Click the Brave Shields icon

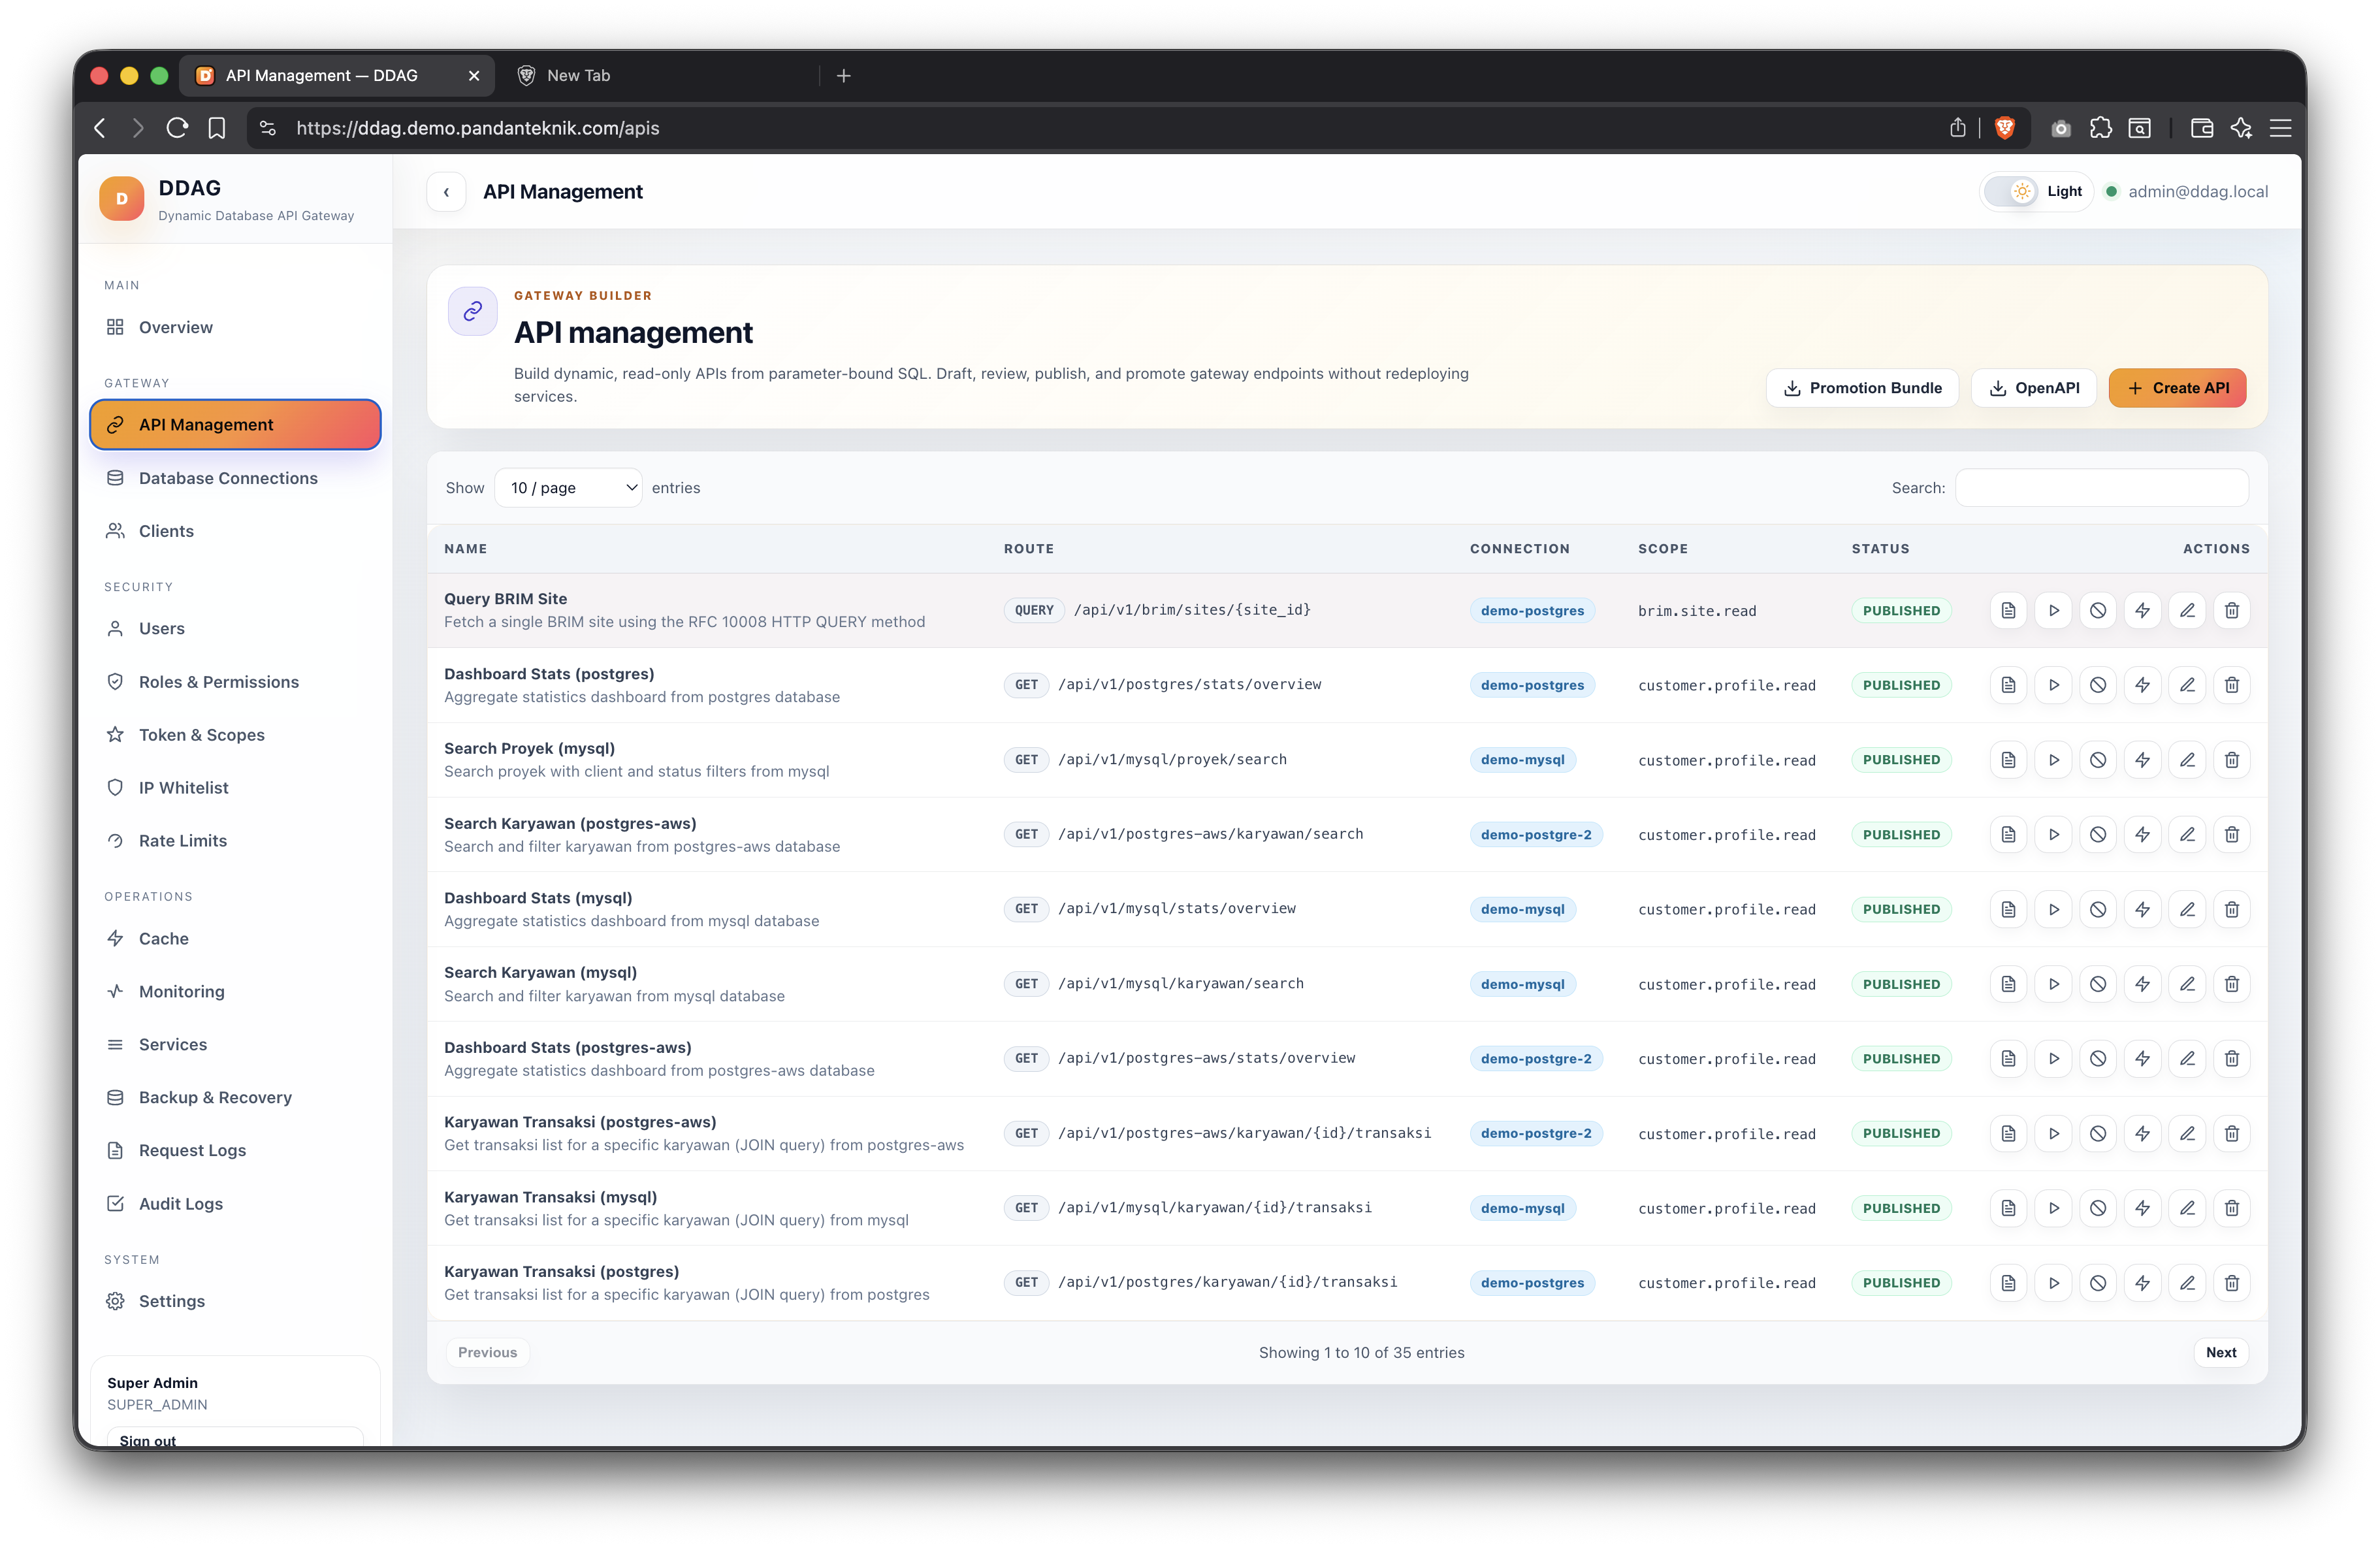tap(2005, 128)
